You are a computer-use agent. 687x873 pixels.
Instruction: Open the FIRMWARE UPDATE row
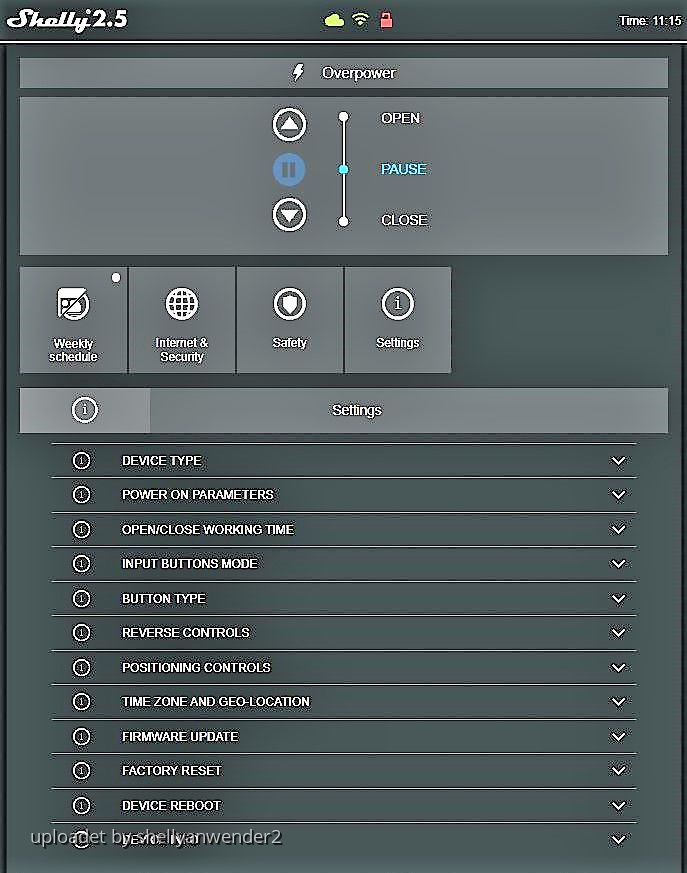(x=180, y=737)
